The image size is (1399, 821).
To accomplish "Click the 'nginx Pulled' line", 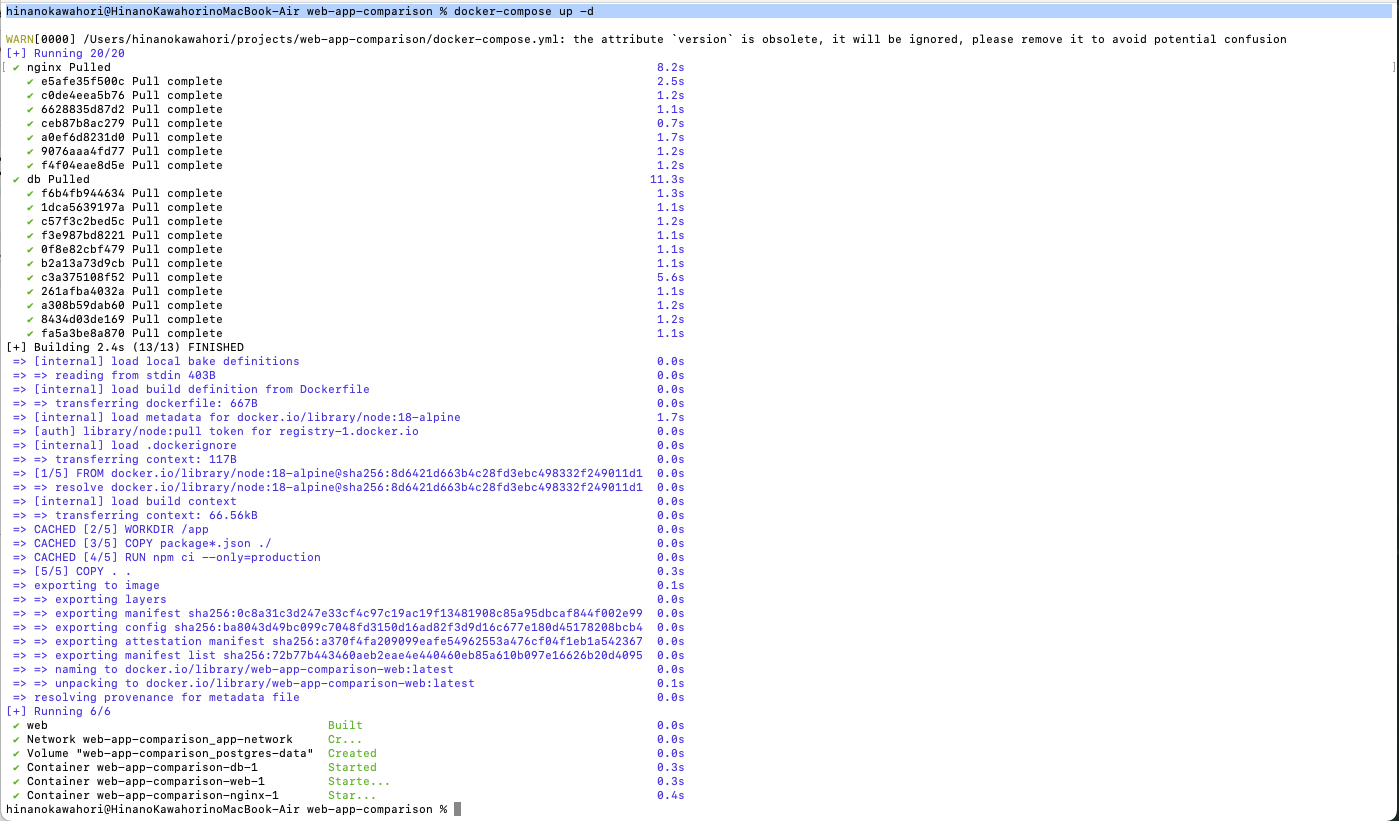I will coord(69,67).
